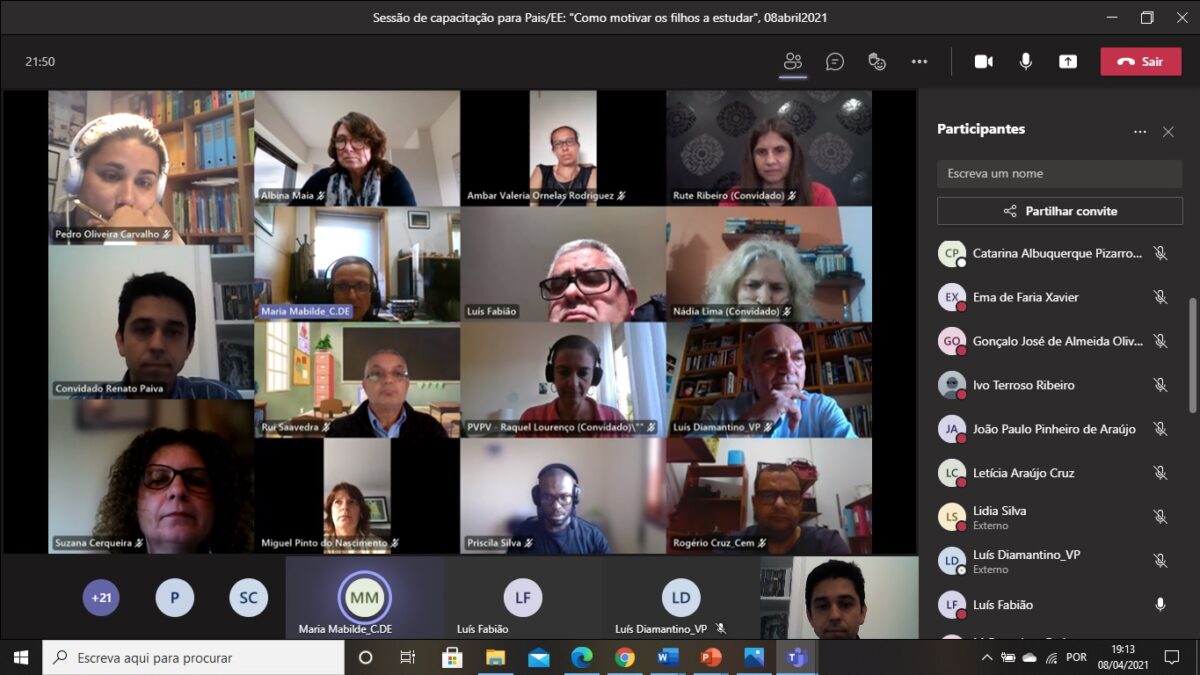
Task: Open the meeting chat conversation
Action: (x=835, y=61)
